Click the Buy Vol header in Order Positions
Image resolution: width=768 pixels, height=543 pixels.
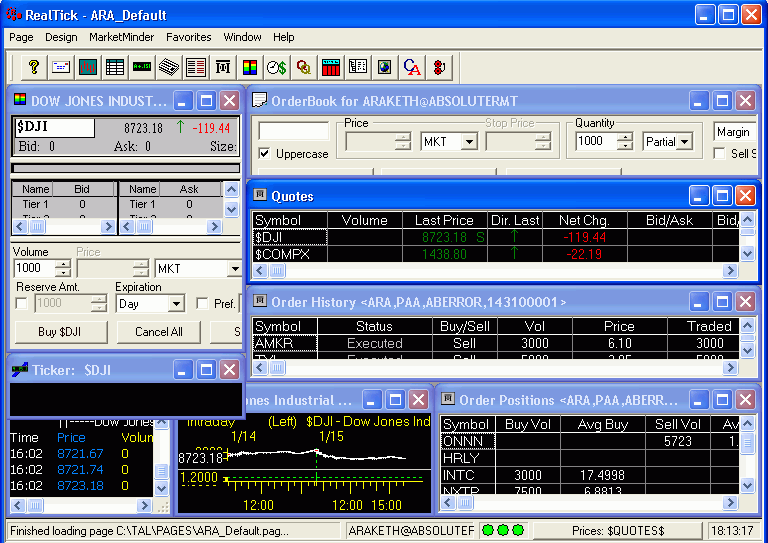coord(528,424)
